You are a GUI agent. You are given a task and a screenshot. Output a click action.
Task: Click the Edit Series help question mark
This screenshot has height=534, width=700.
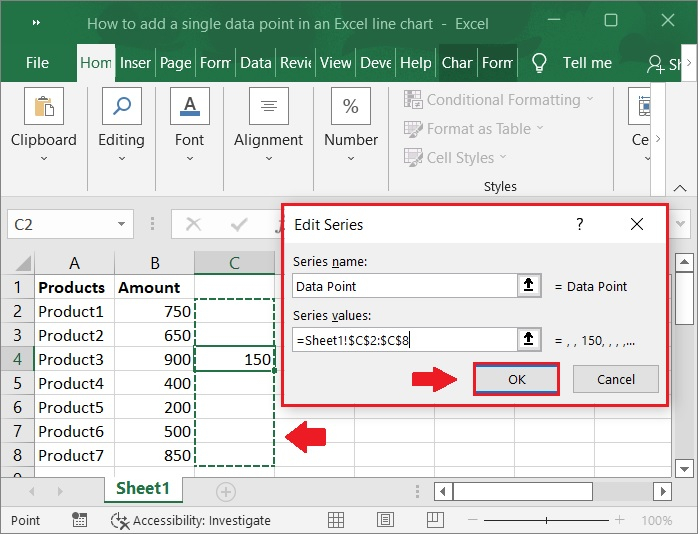coord(579,224)
